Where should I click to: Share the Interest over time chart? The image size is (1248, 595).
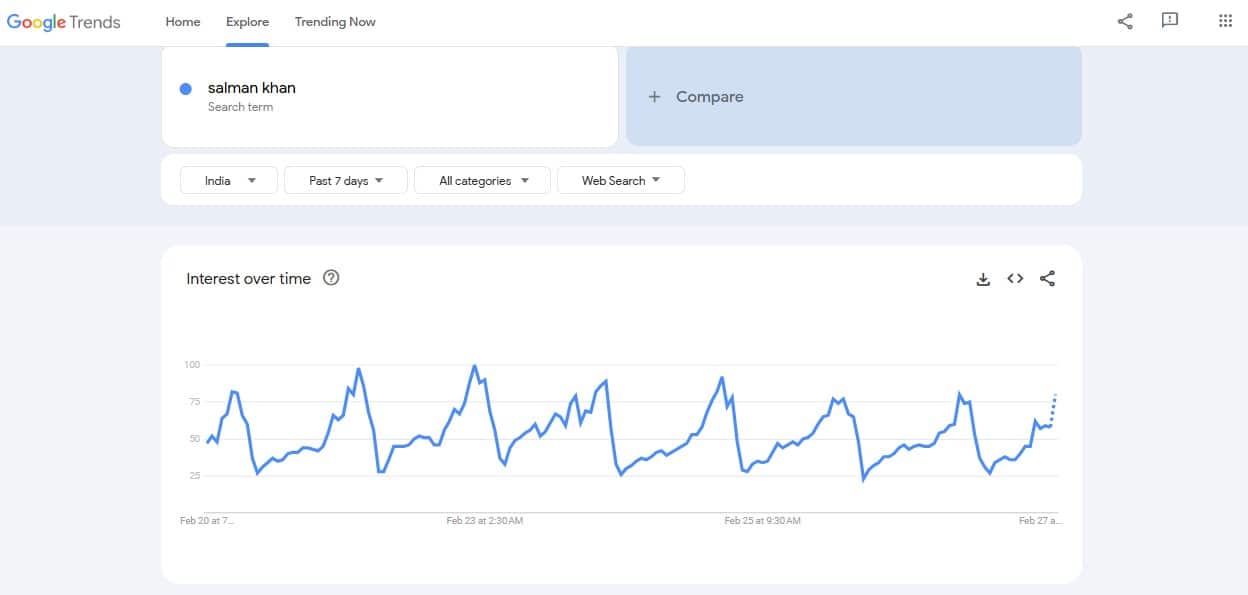[1047, 279]
